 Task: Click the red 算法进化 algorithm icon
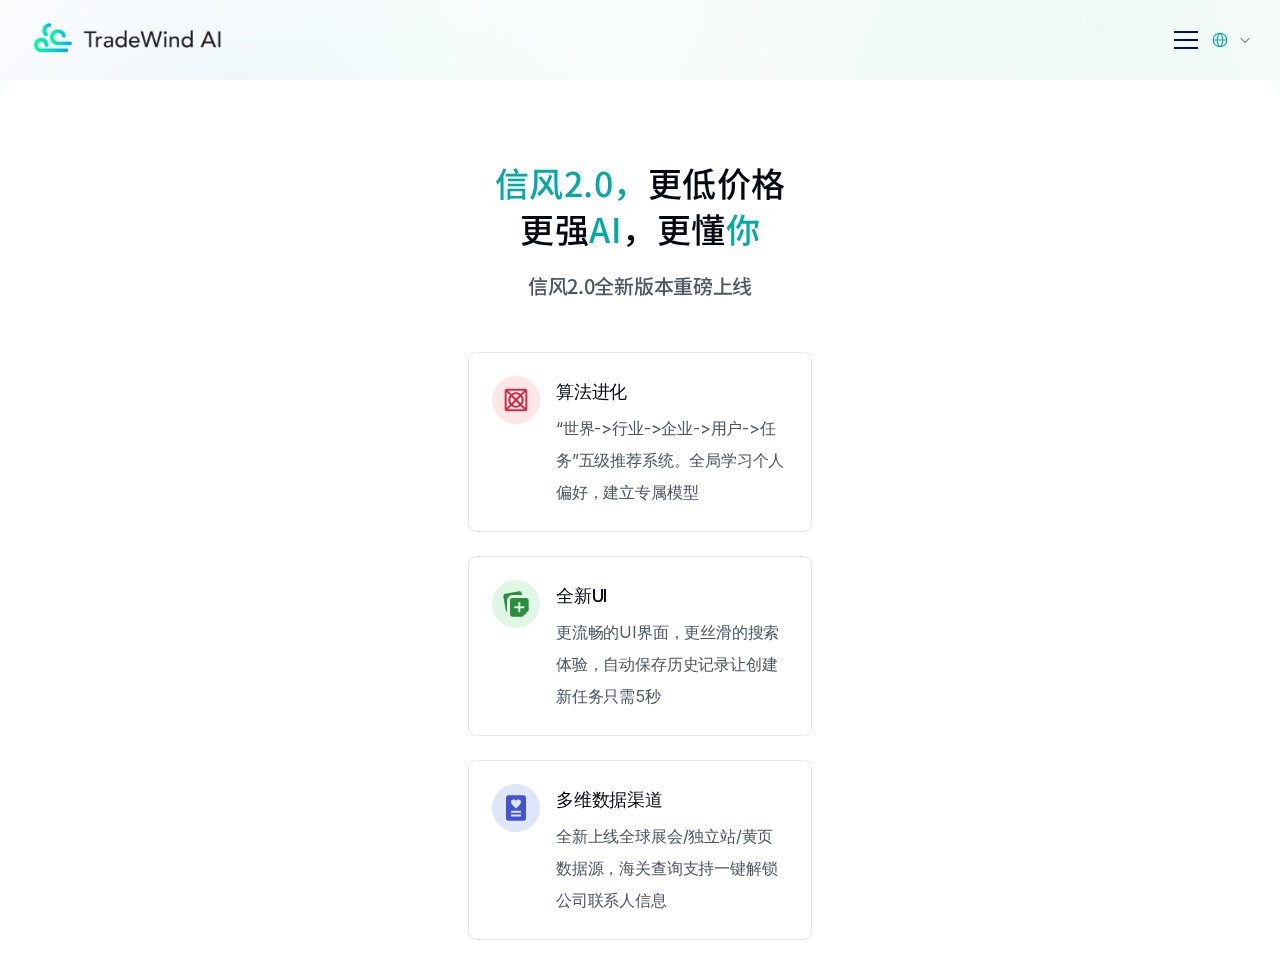point(516,400)
